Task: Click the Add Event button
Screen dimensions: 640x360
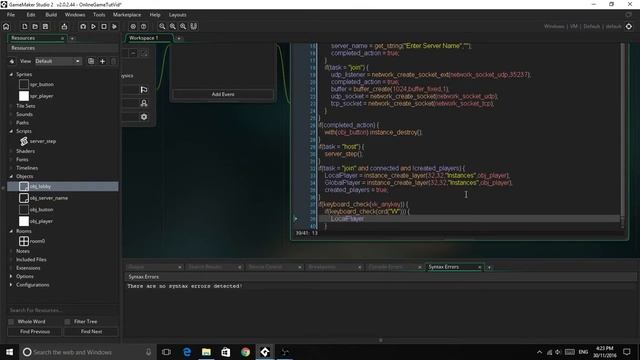Action: [223, 94]
